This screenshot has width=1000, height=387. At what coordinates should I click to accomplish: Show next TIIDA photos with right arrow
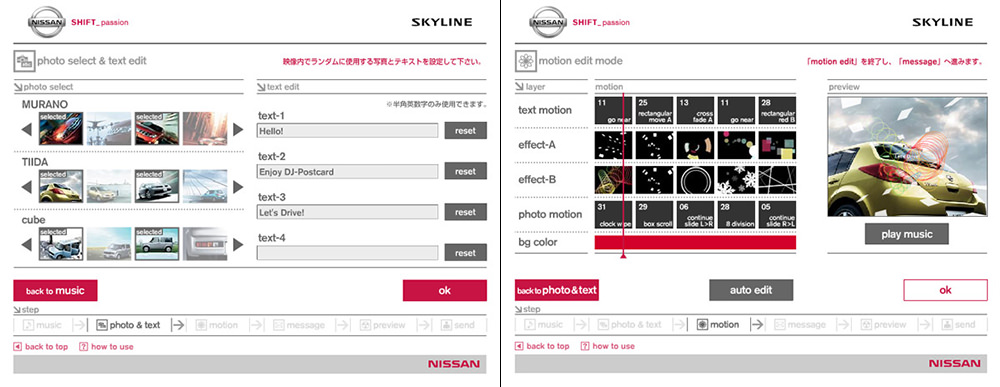click(238, 187)
